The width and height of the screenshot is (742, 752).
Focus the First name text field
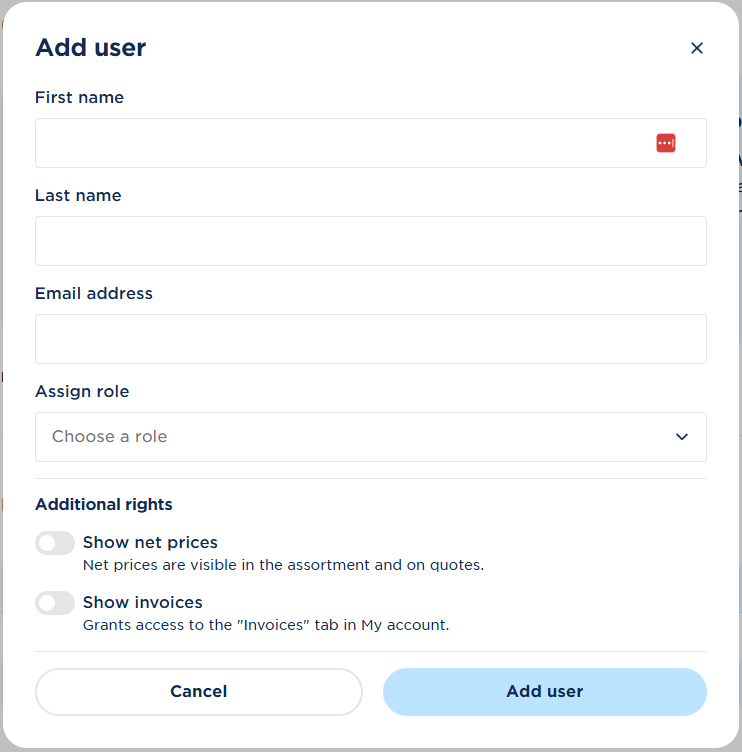[x=371, y=143]
